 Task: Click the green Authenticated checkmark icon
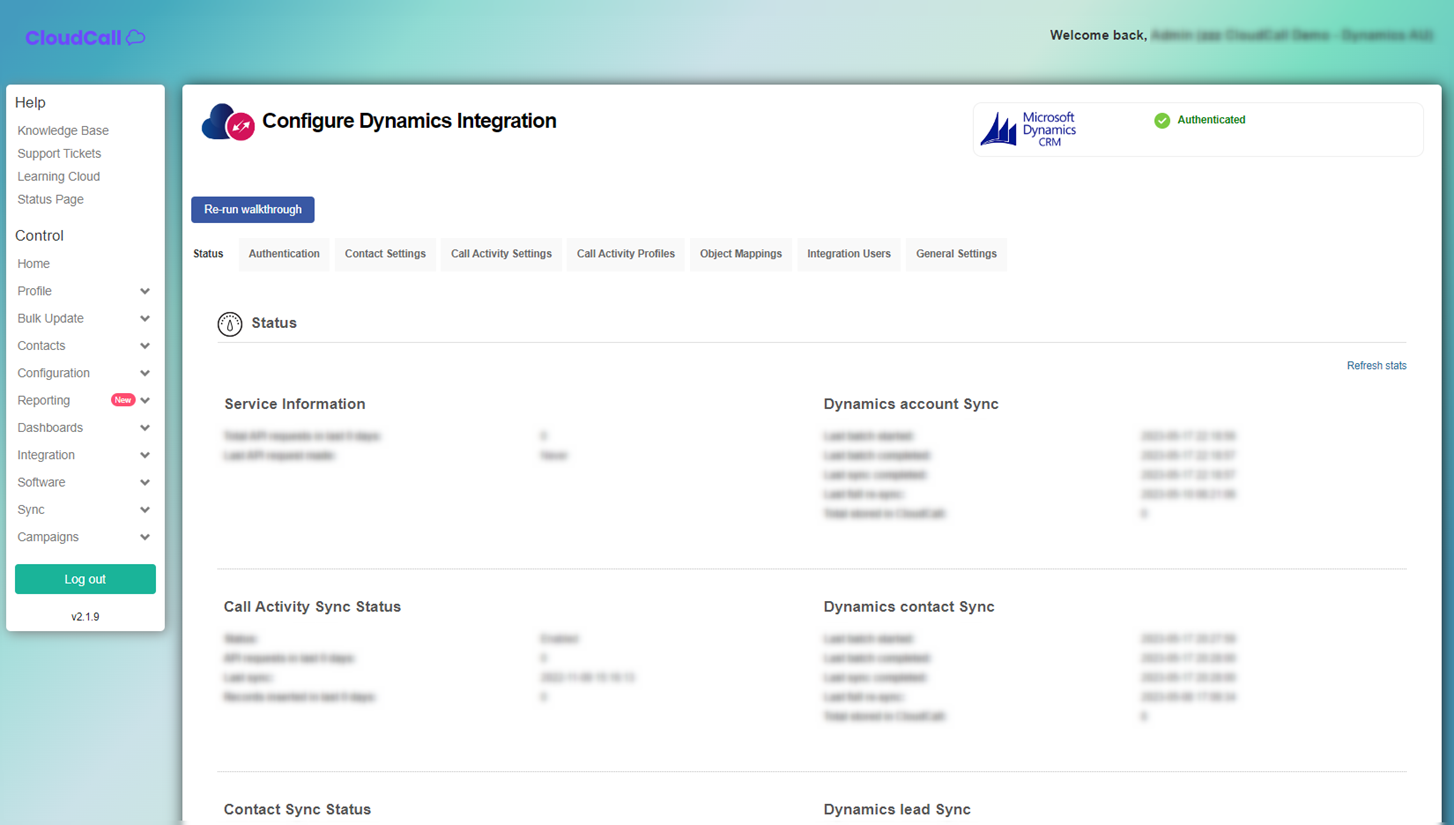click(1162, 120)
